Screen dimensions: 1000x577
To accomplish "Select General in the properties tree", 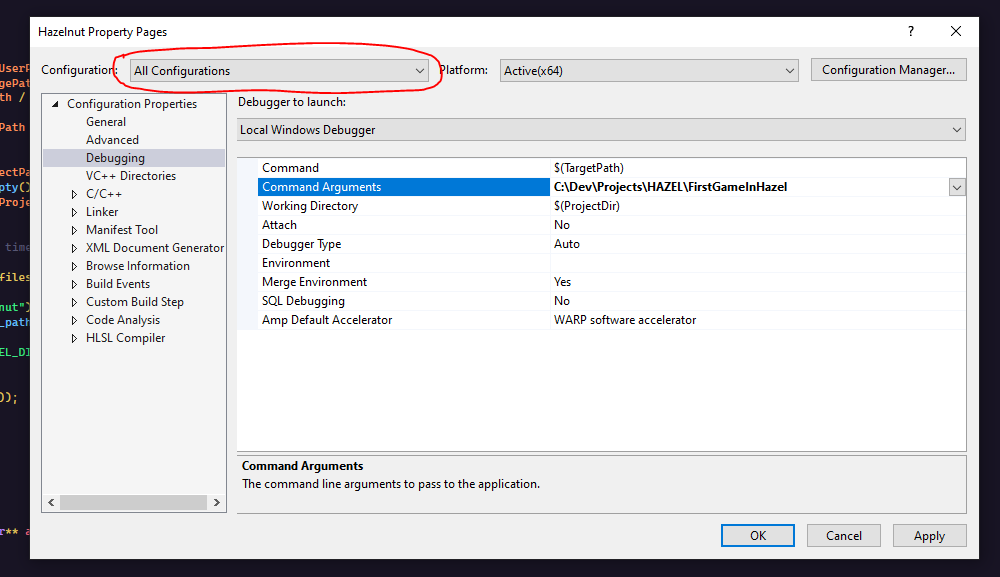I will [106, 122].
